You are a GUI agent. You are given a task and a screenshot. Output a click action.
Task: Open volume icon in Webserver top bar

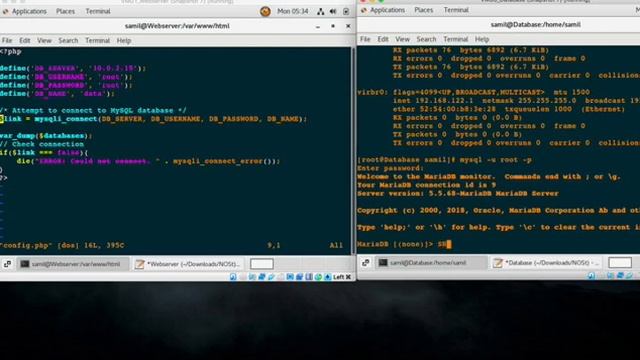[333, 11]
